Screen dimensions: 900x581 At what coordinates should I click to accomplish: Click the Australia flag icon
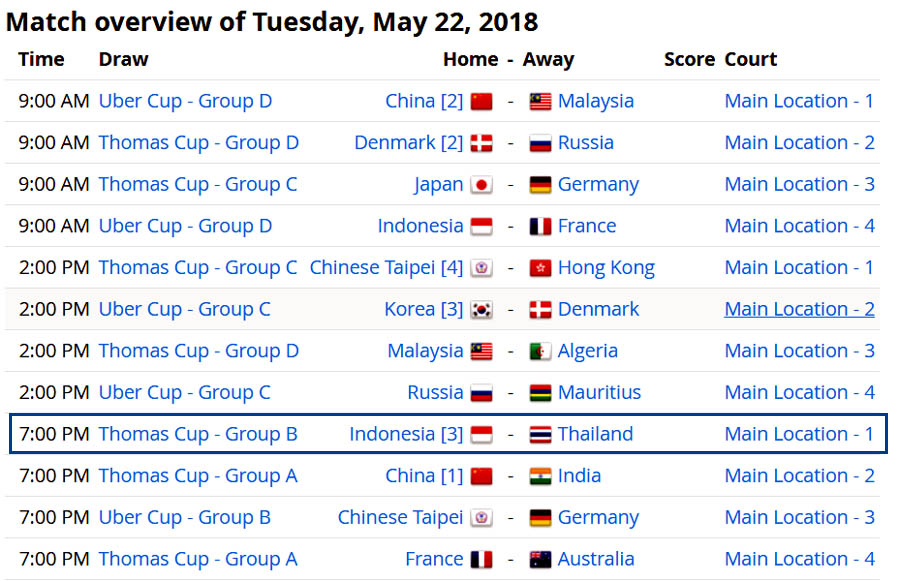pos(540,560)
